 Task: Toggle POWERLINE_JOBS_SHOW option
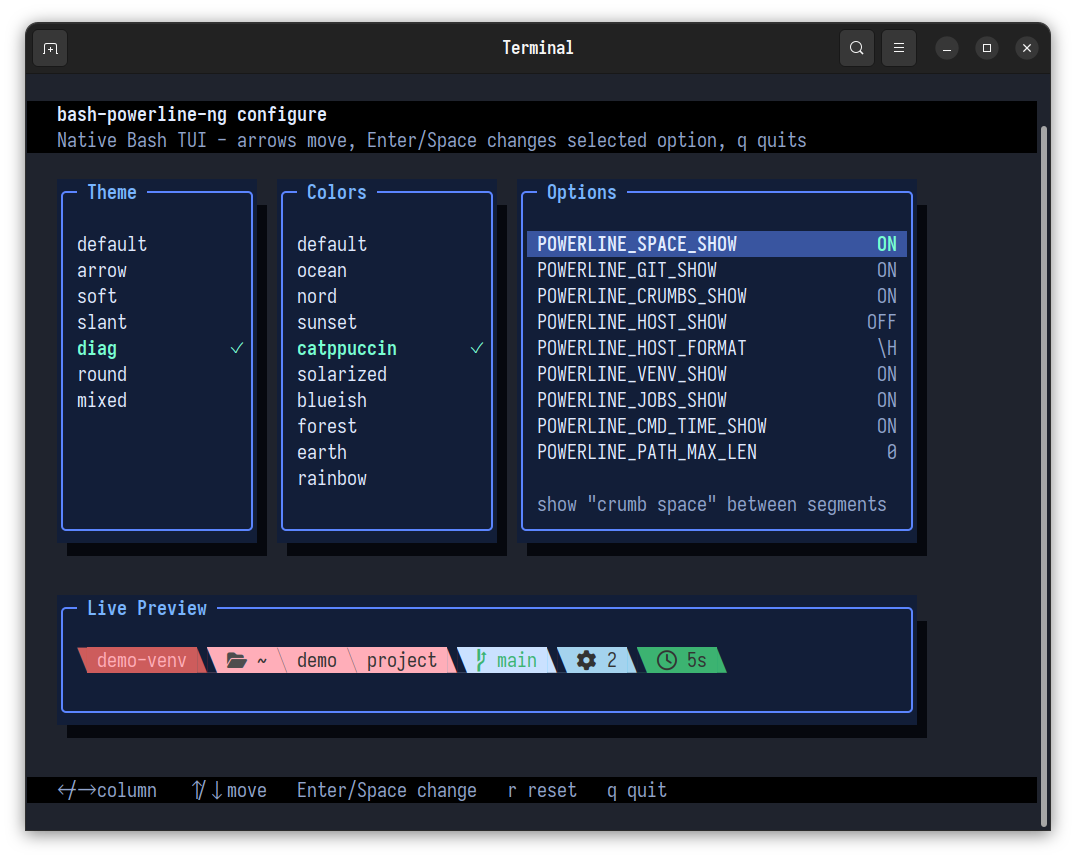(x=716, y=401)
